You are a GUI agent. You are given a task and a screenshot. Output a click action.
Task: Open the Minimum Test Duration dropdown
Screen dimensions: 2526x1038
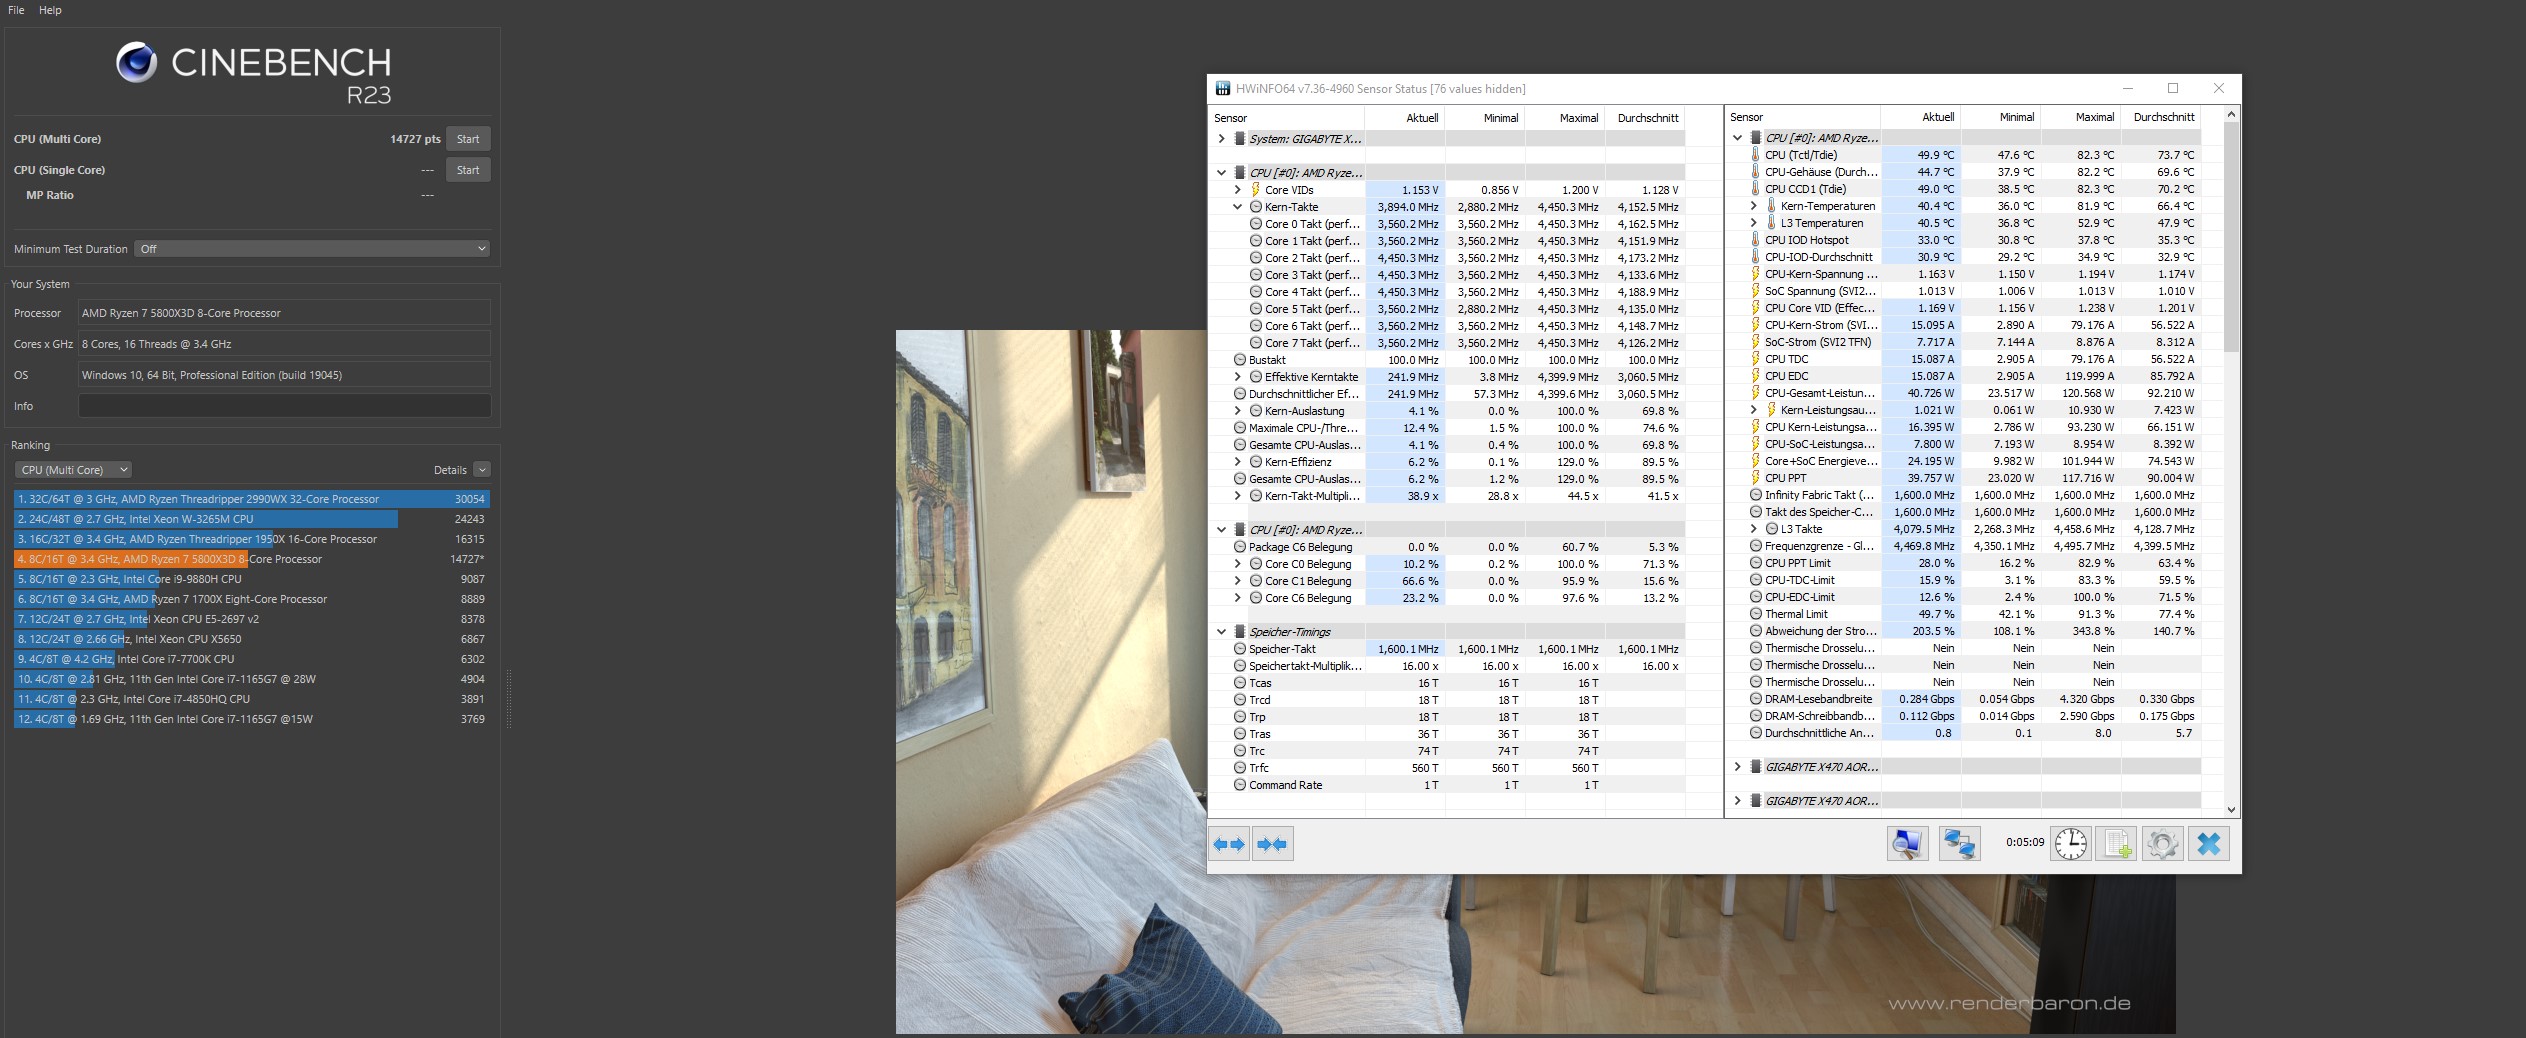tap(312, 249)
